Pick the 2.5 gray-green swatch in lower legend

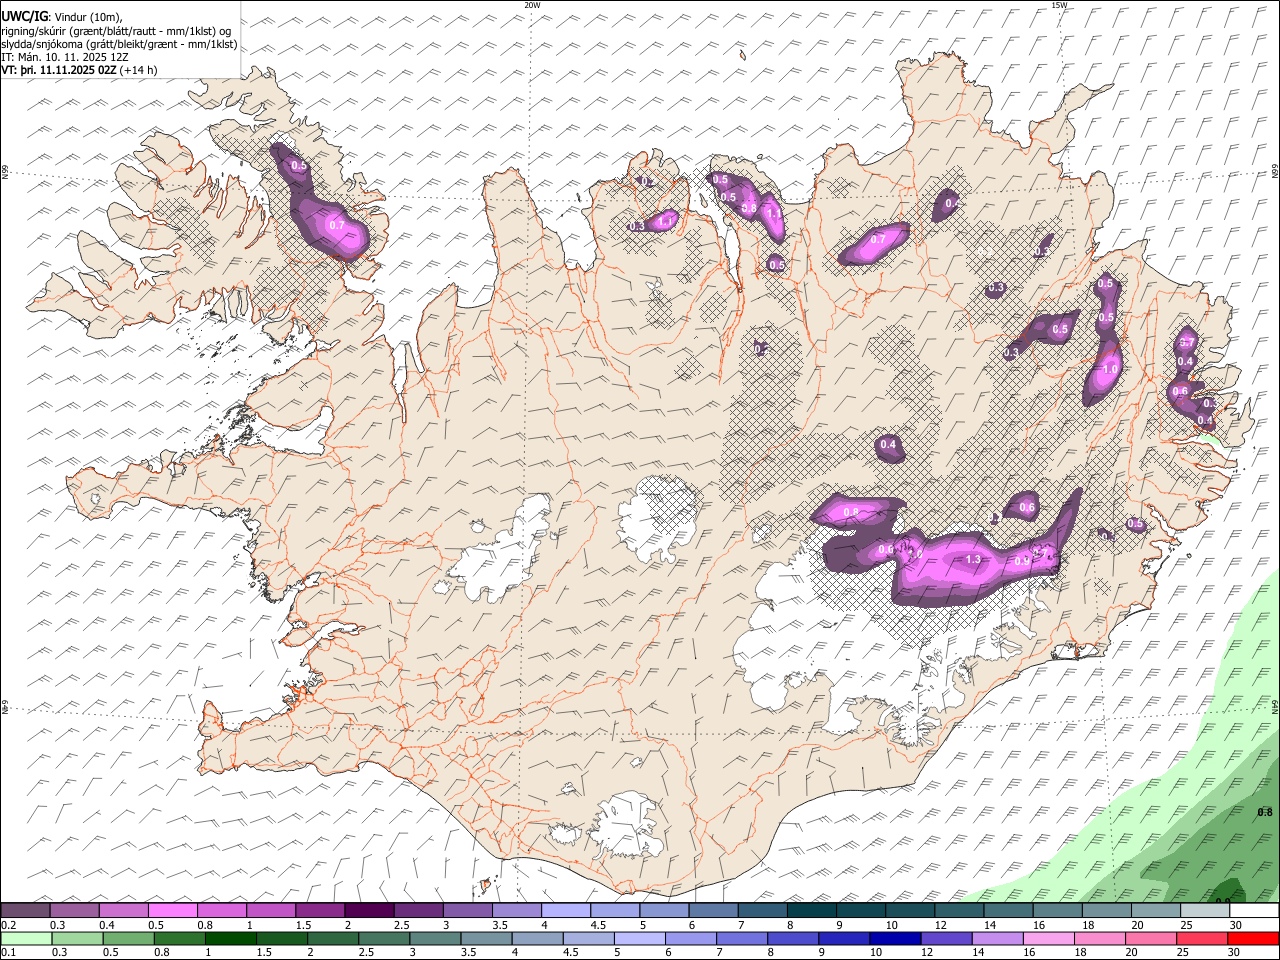pyautogui.click(x=384, y=939)
